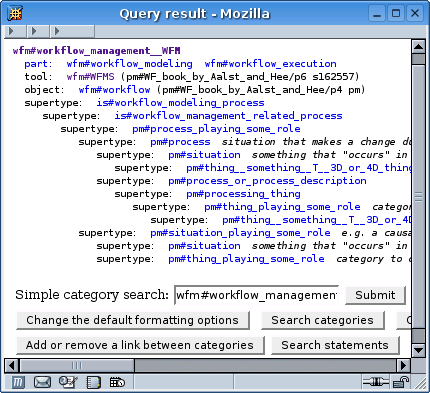
Task: Open the Mail envelope icon
Action: tap(42, 382)
